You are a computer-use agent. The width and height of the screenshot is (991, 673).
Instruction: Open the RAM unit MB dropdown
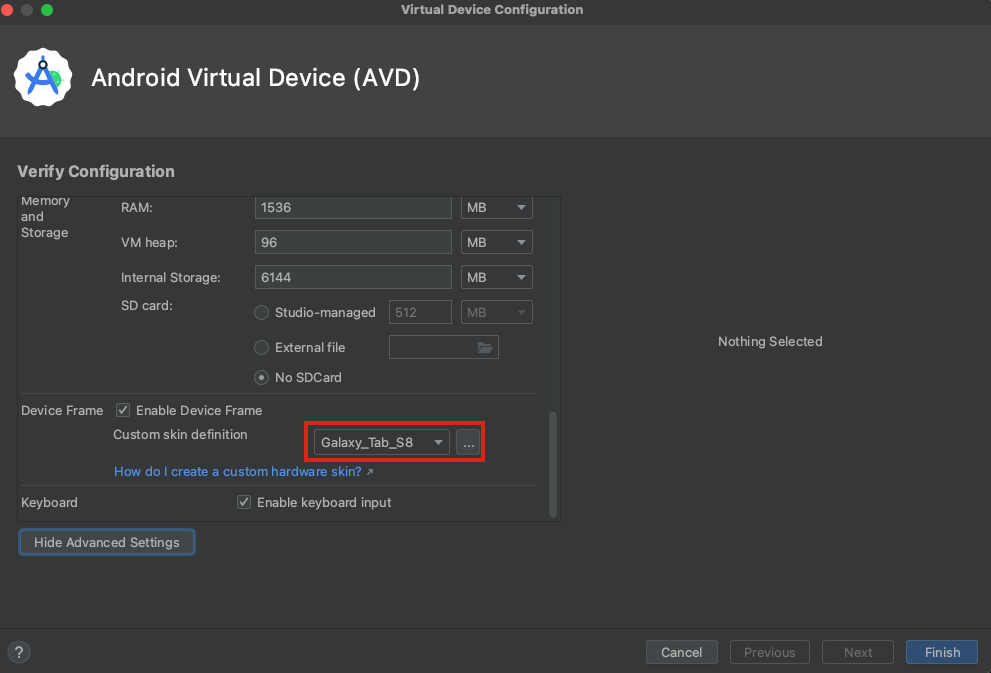[x=497, y=207]
